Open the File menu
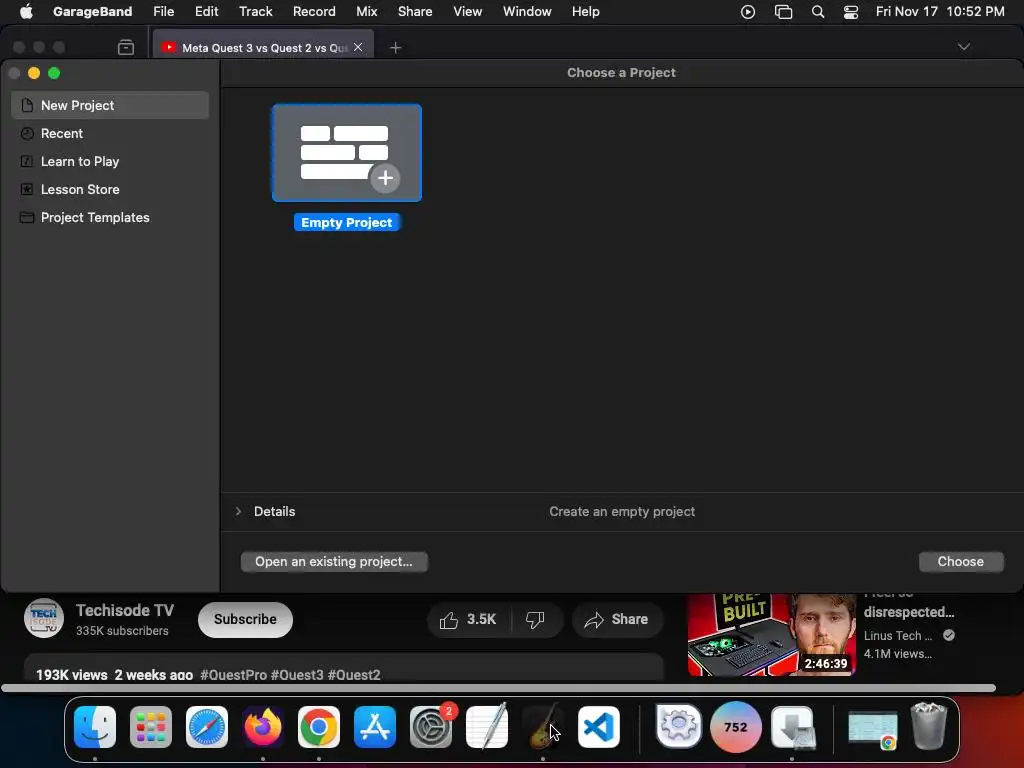Screen dimensions: 1024x768 coord(163,12)
